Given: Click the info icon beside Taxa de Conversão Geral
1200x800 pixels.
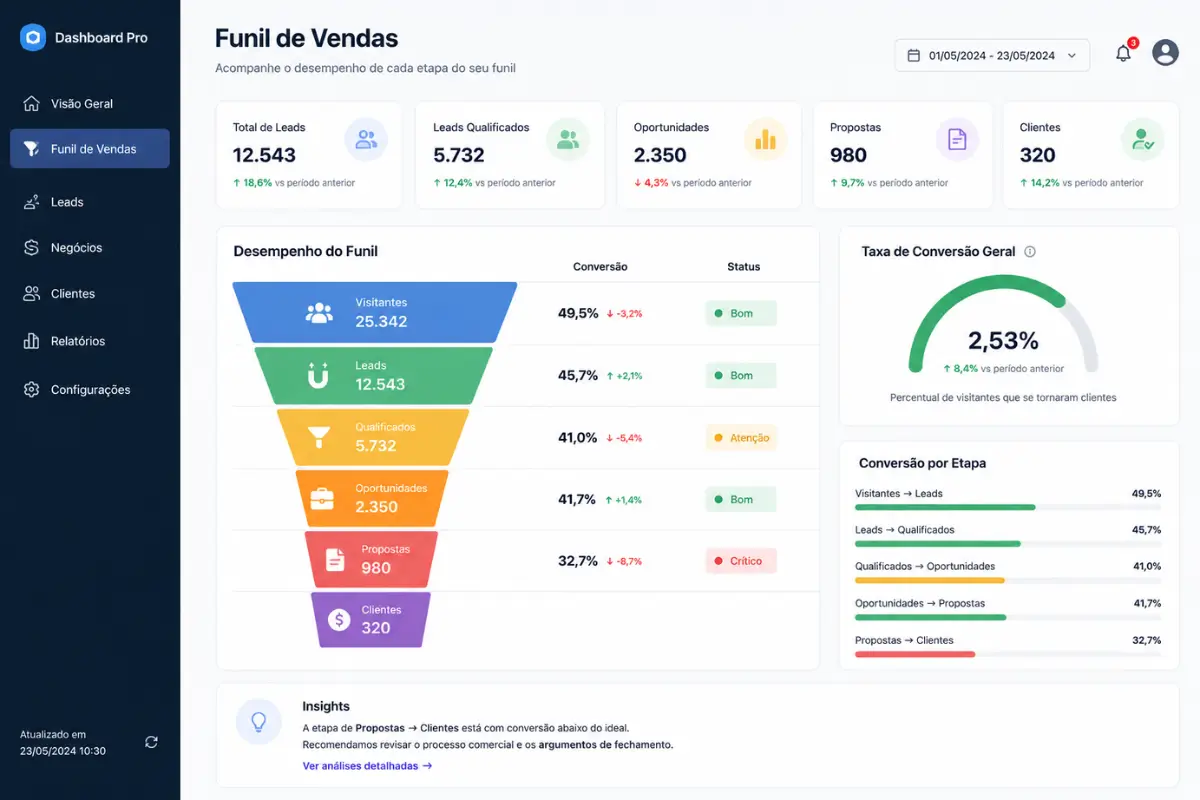Looking at the screenshot, I should coord(1030,252).
